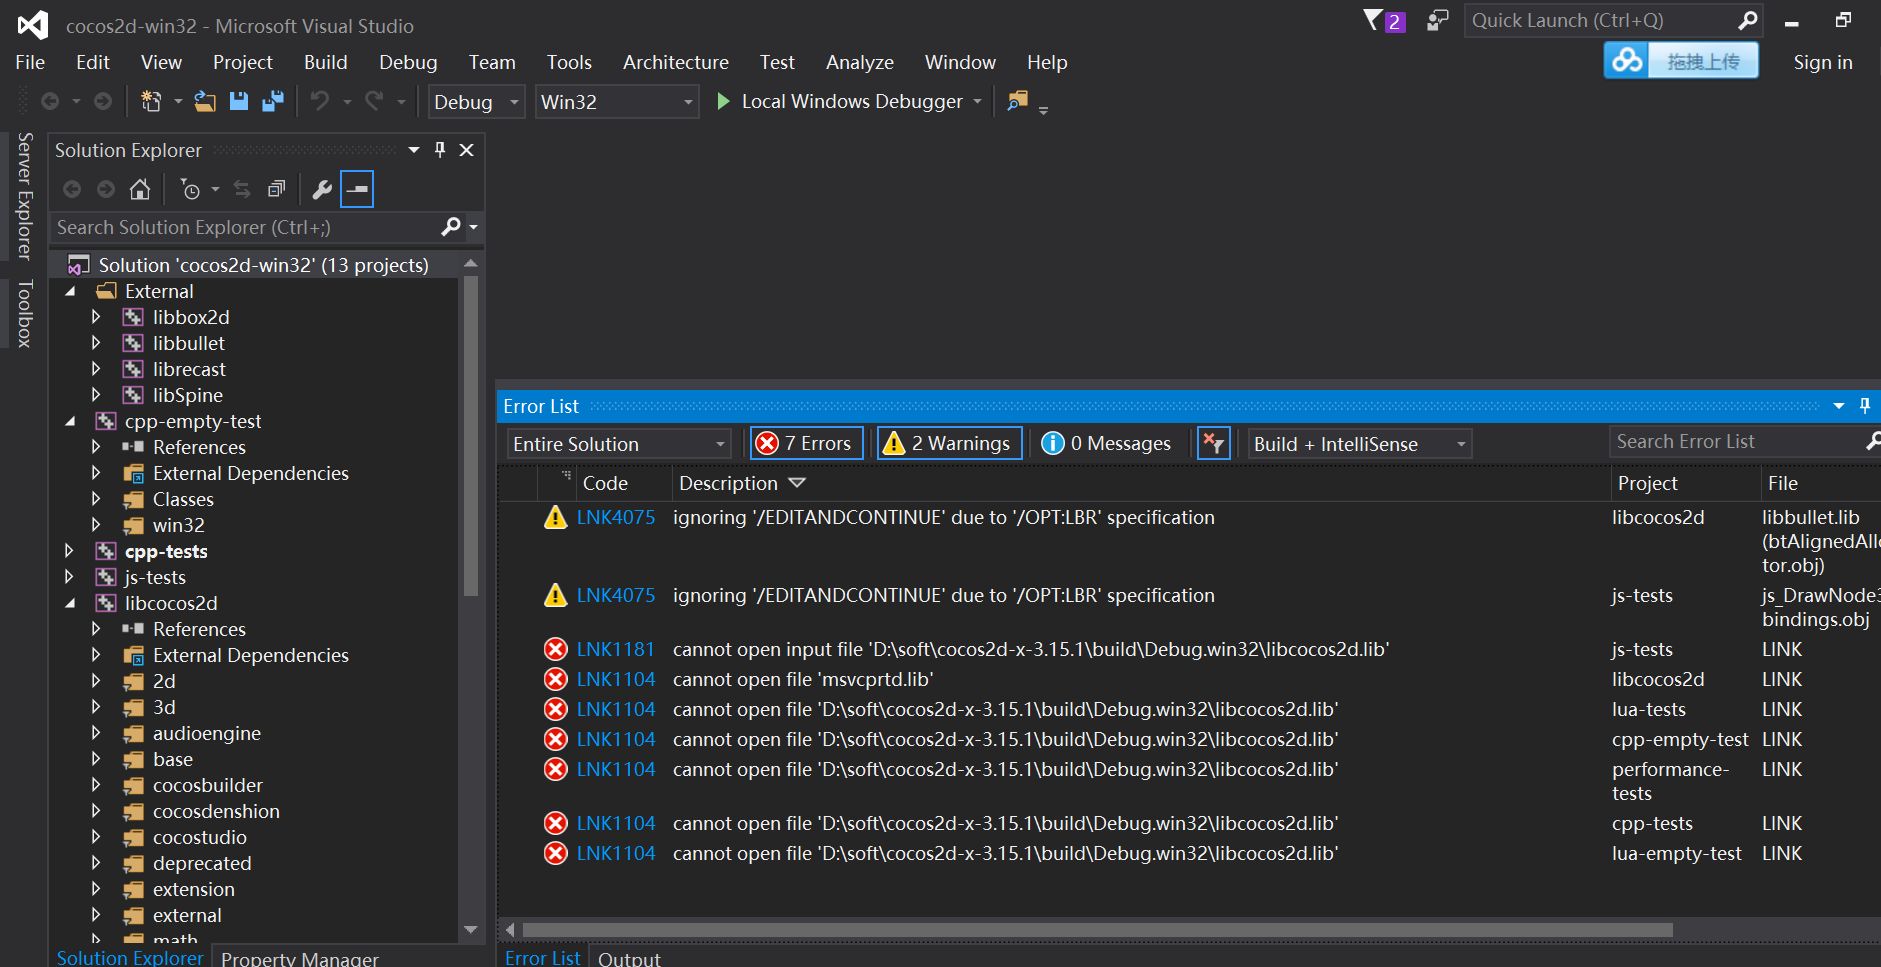The image size is (1881, 967).
Task: Click the Error List horizontal scrollbar
Action: tap(1097, 930)
